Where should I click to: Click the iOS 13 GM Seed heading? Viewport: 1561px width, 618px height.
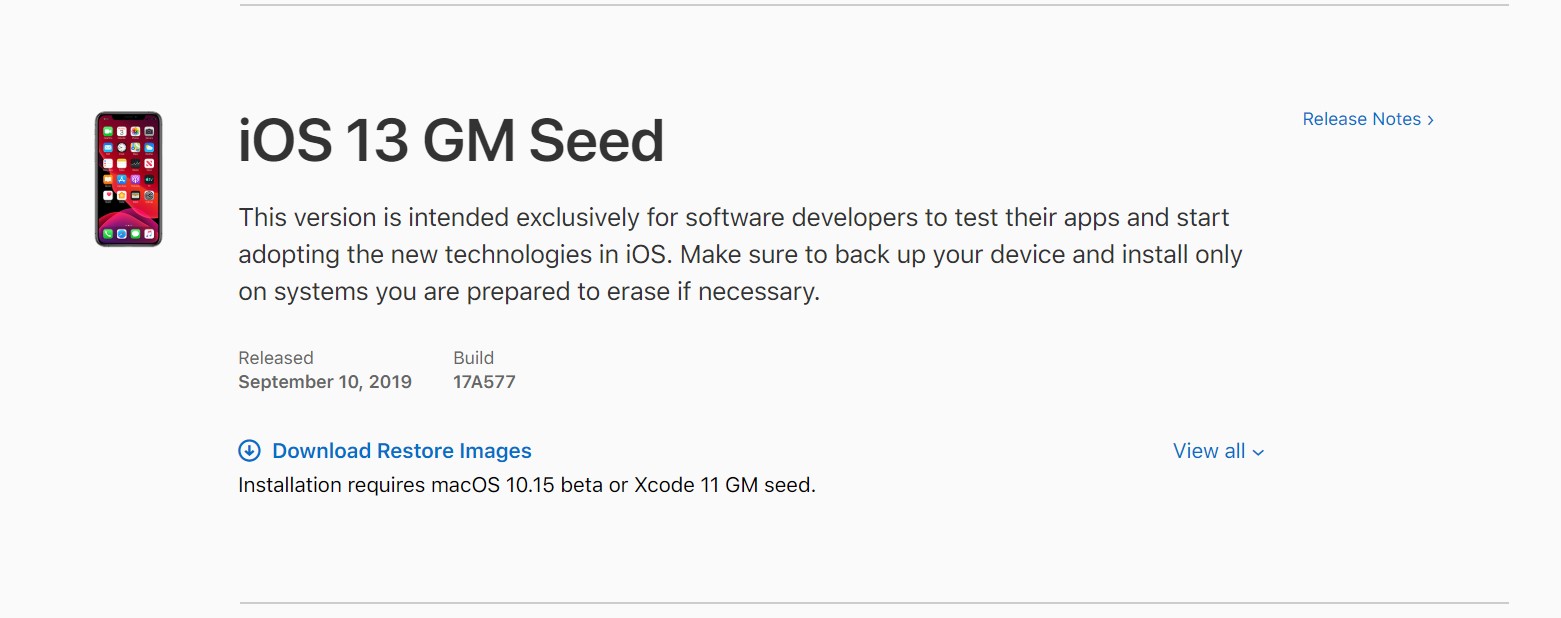click(451, 141)
